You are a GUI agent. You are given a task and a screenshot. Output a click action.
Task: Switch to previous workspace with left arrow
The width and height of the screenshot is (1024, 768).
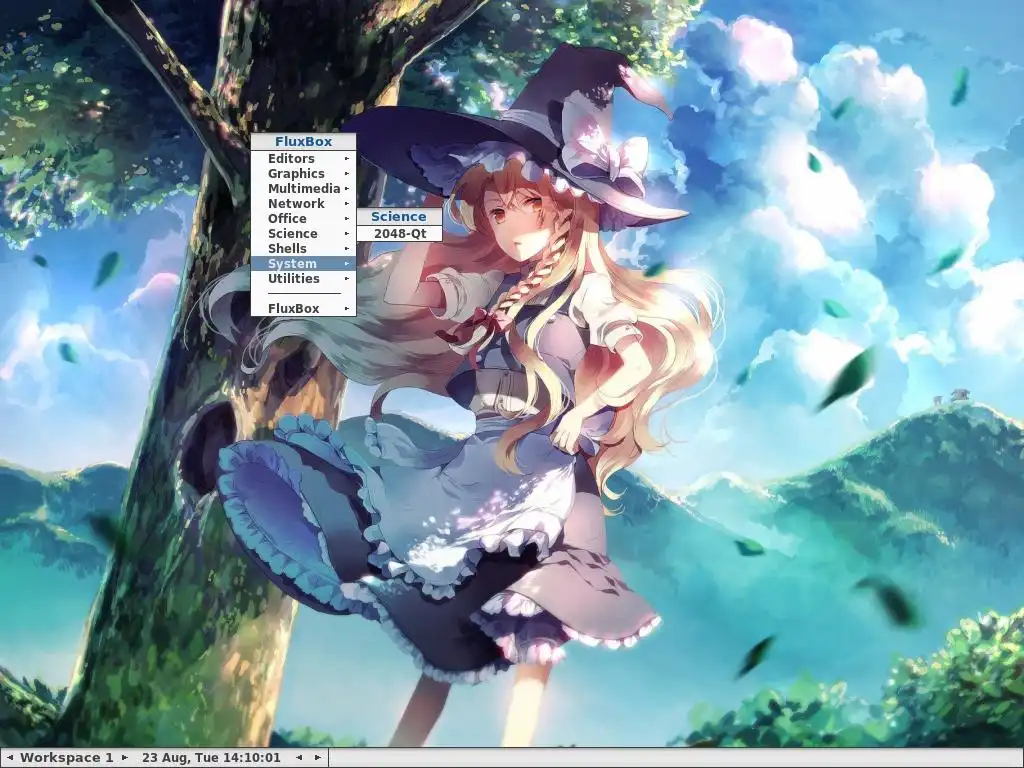(10, 758)
